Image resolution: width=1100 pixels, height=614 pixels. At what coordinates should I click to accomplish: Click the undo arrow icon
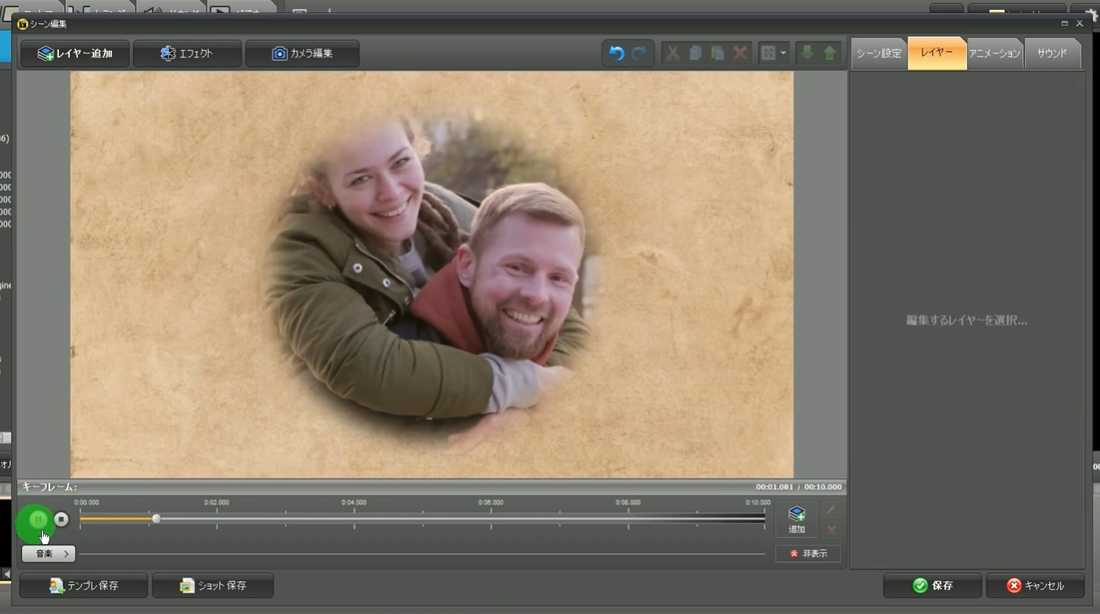pyautogui.click(x=616, y=54)
